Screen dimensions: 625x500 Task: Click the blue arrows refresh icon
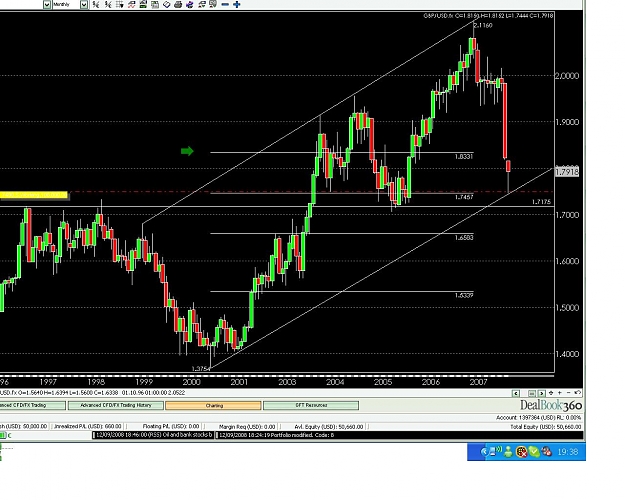pyautogui.click(x=190, y=4)
